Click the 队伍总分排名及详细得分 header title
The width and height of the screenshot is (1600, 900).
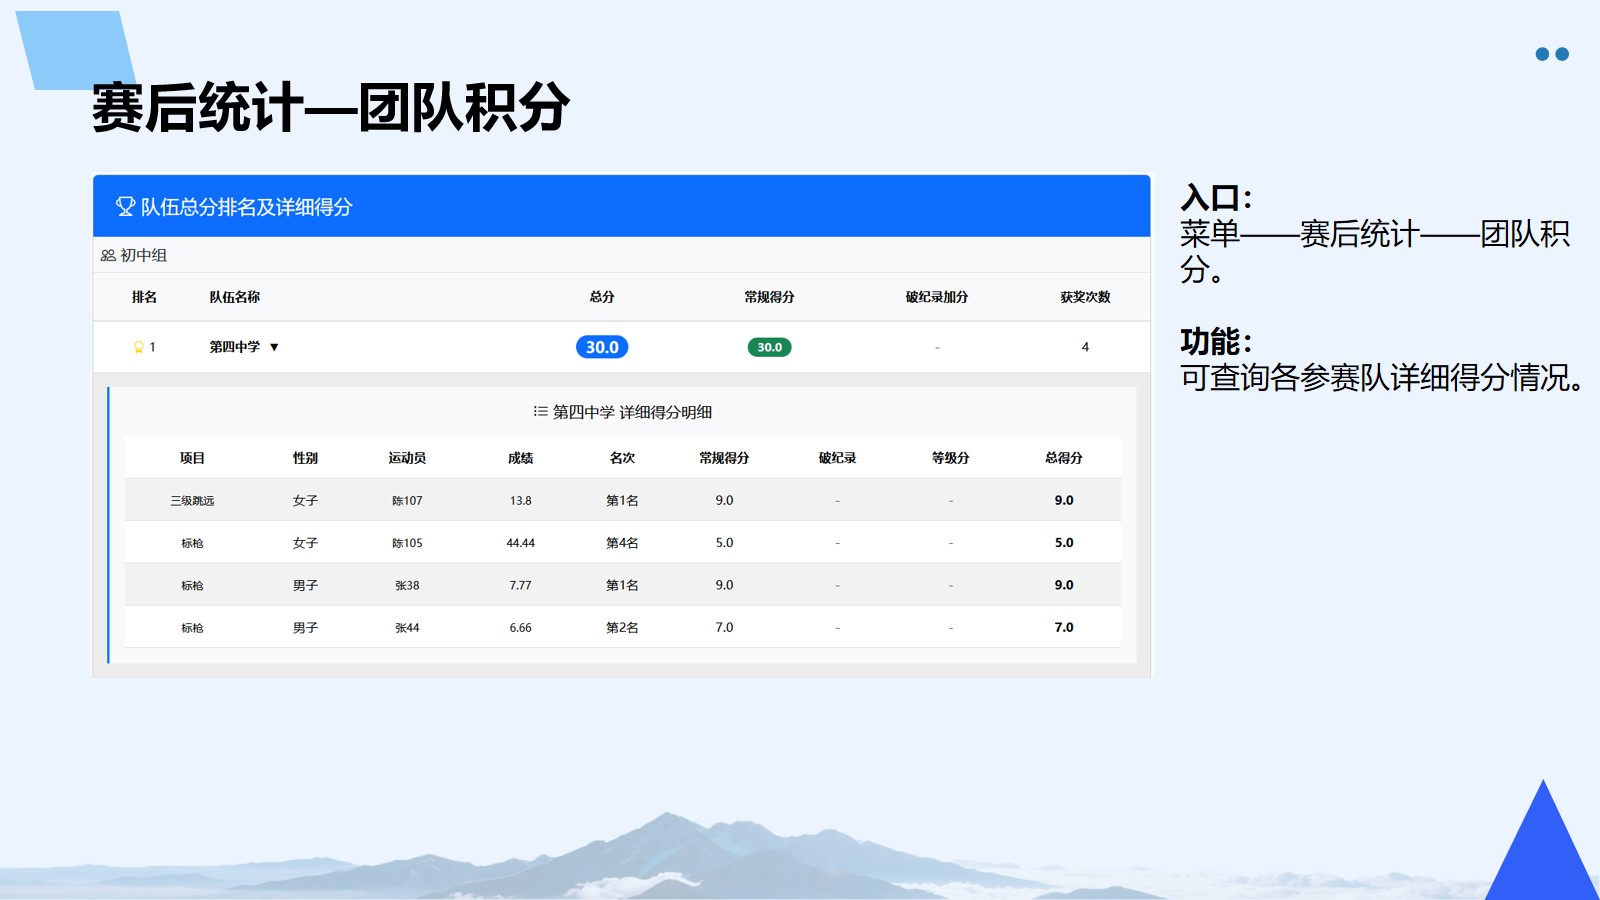(246, 207)
